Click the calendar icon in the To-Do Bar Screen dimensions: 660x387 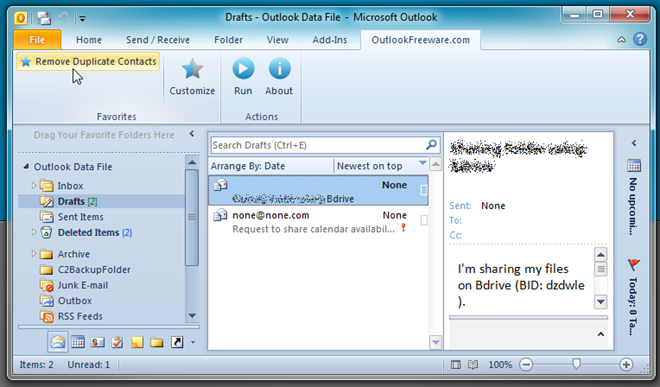pyautogui.click(x=634, y=165)
